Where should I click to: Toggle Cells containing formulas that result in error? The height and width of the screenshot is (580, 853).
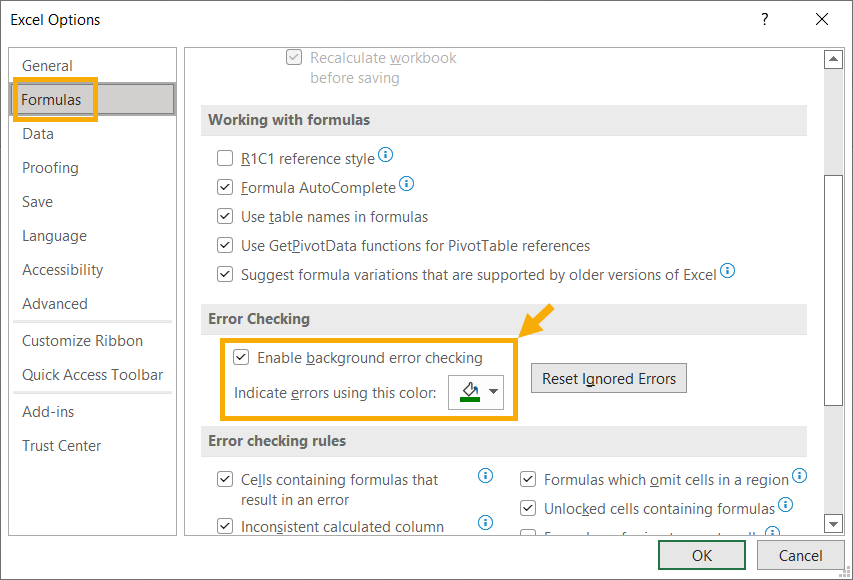225,479
